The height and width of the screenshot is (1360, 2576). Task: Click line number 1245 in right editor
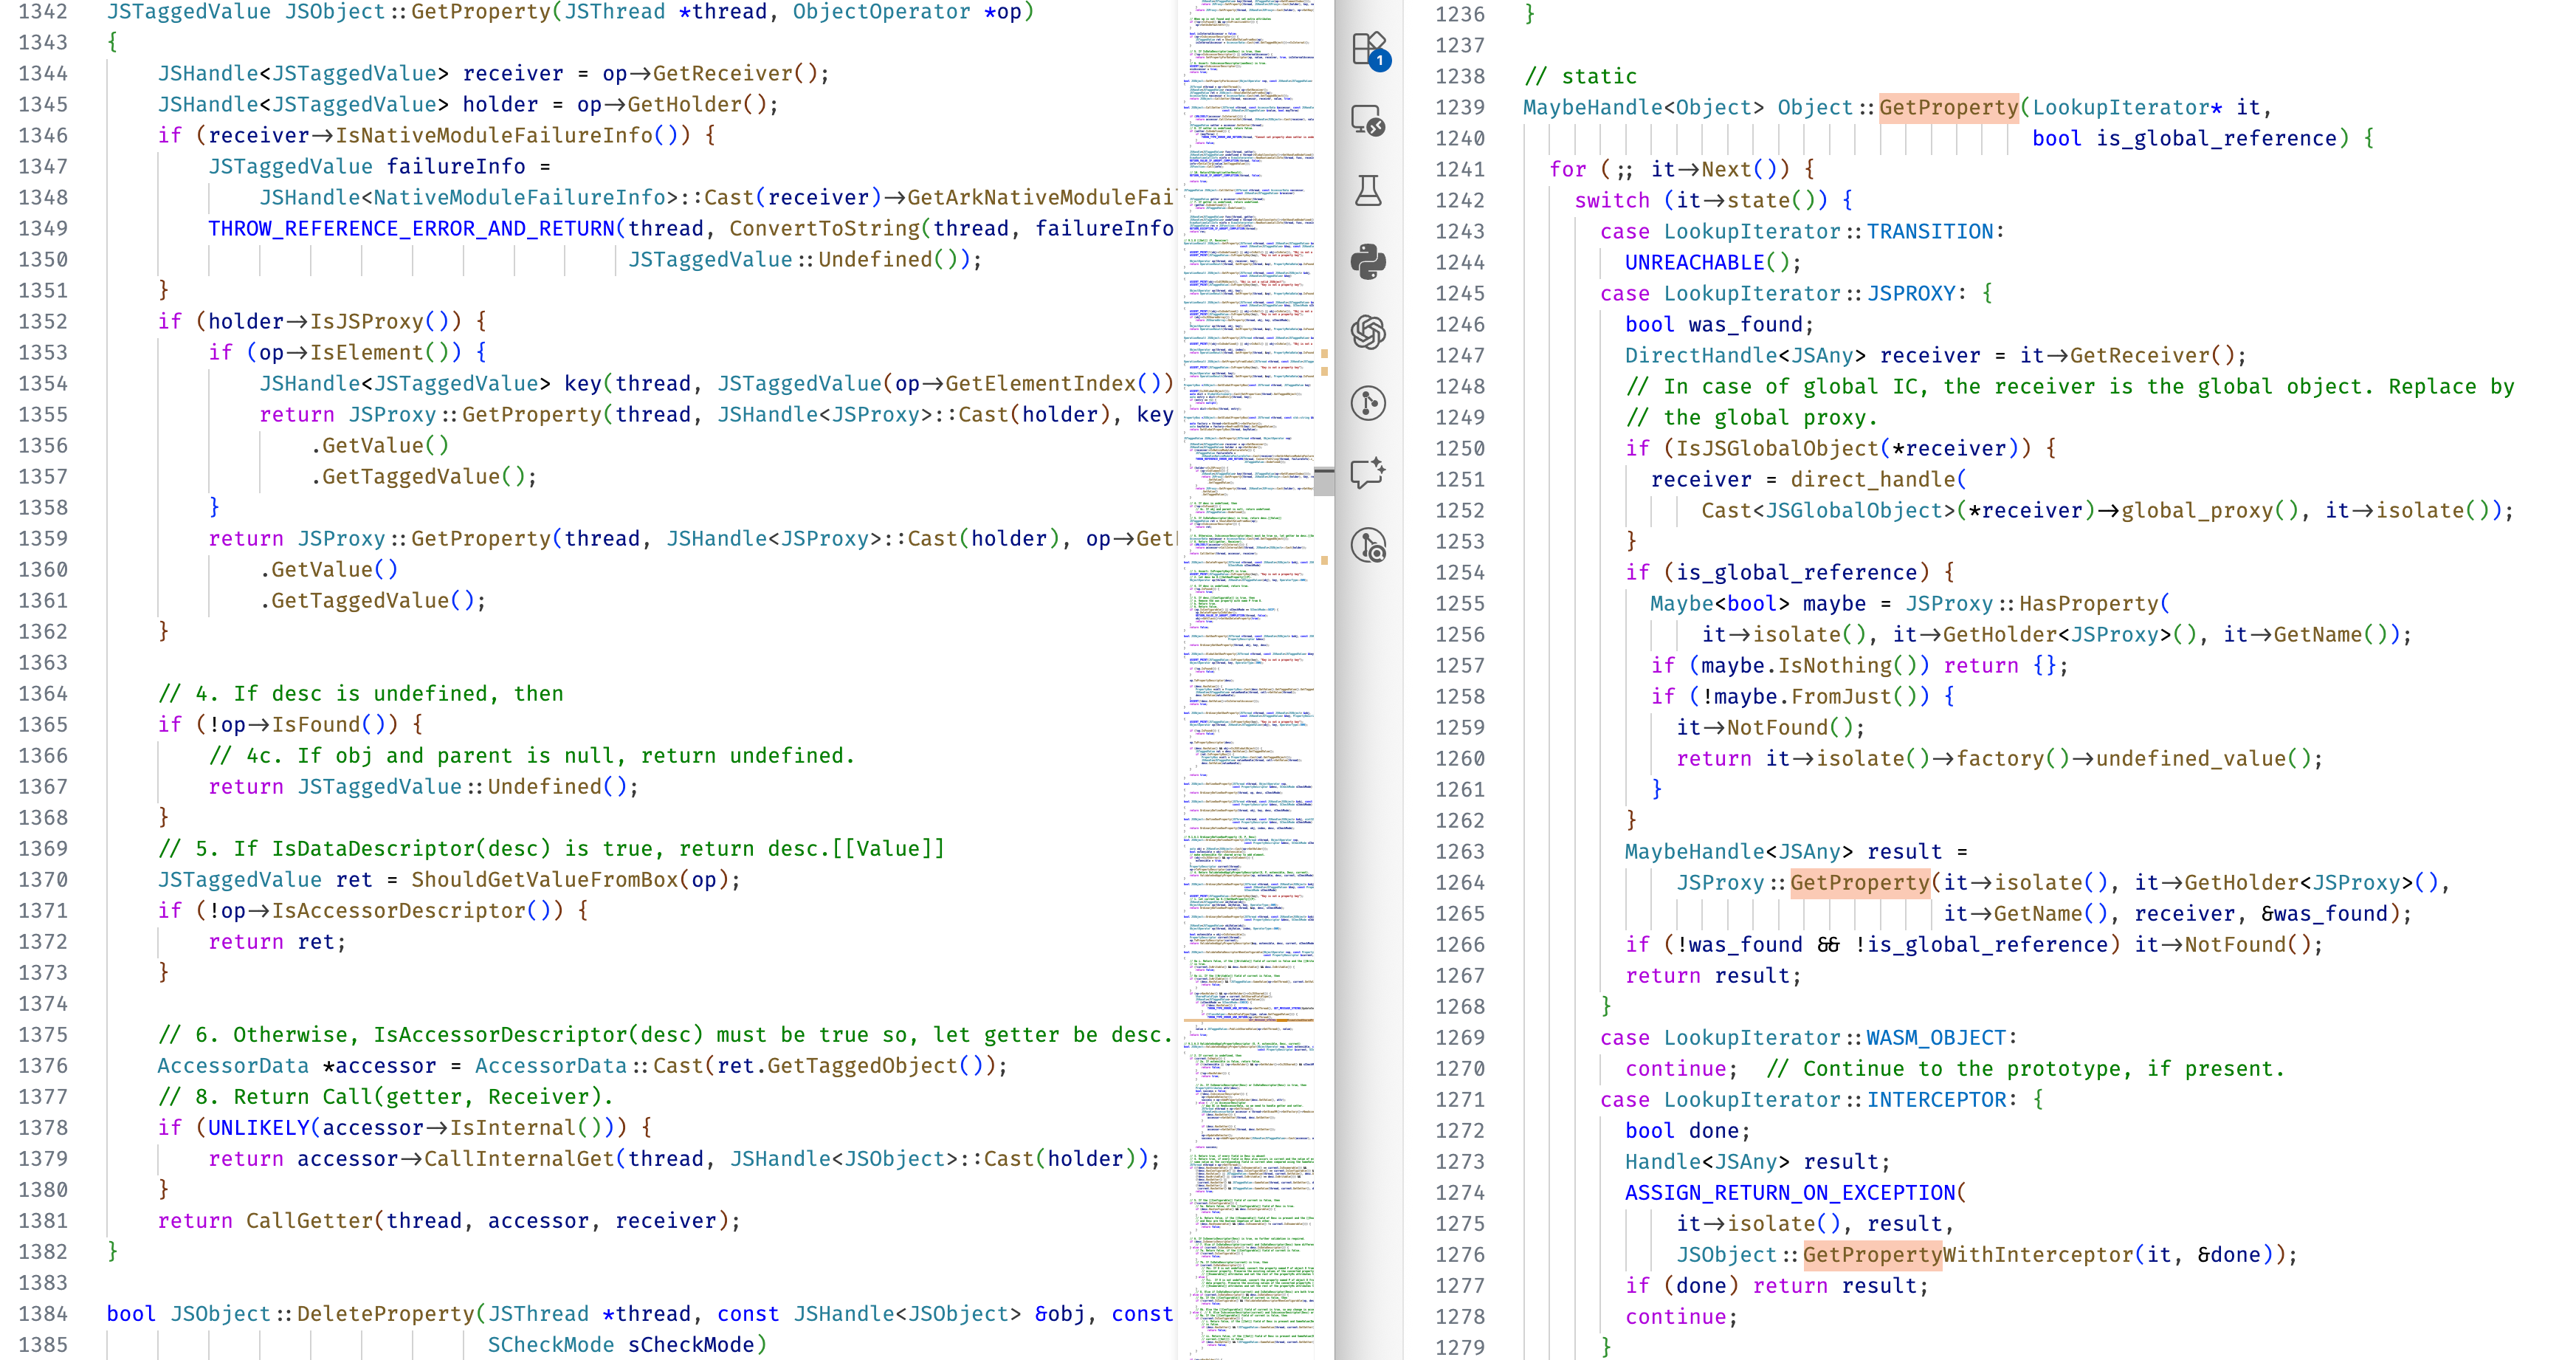pyautogui.click(x=1459, y=294)
